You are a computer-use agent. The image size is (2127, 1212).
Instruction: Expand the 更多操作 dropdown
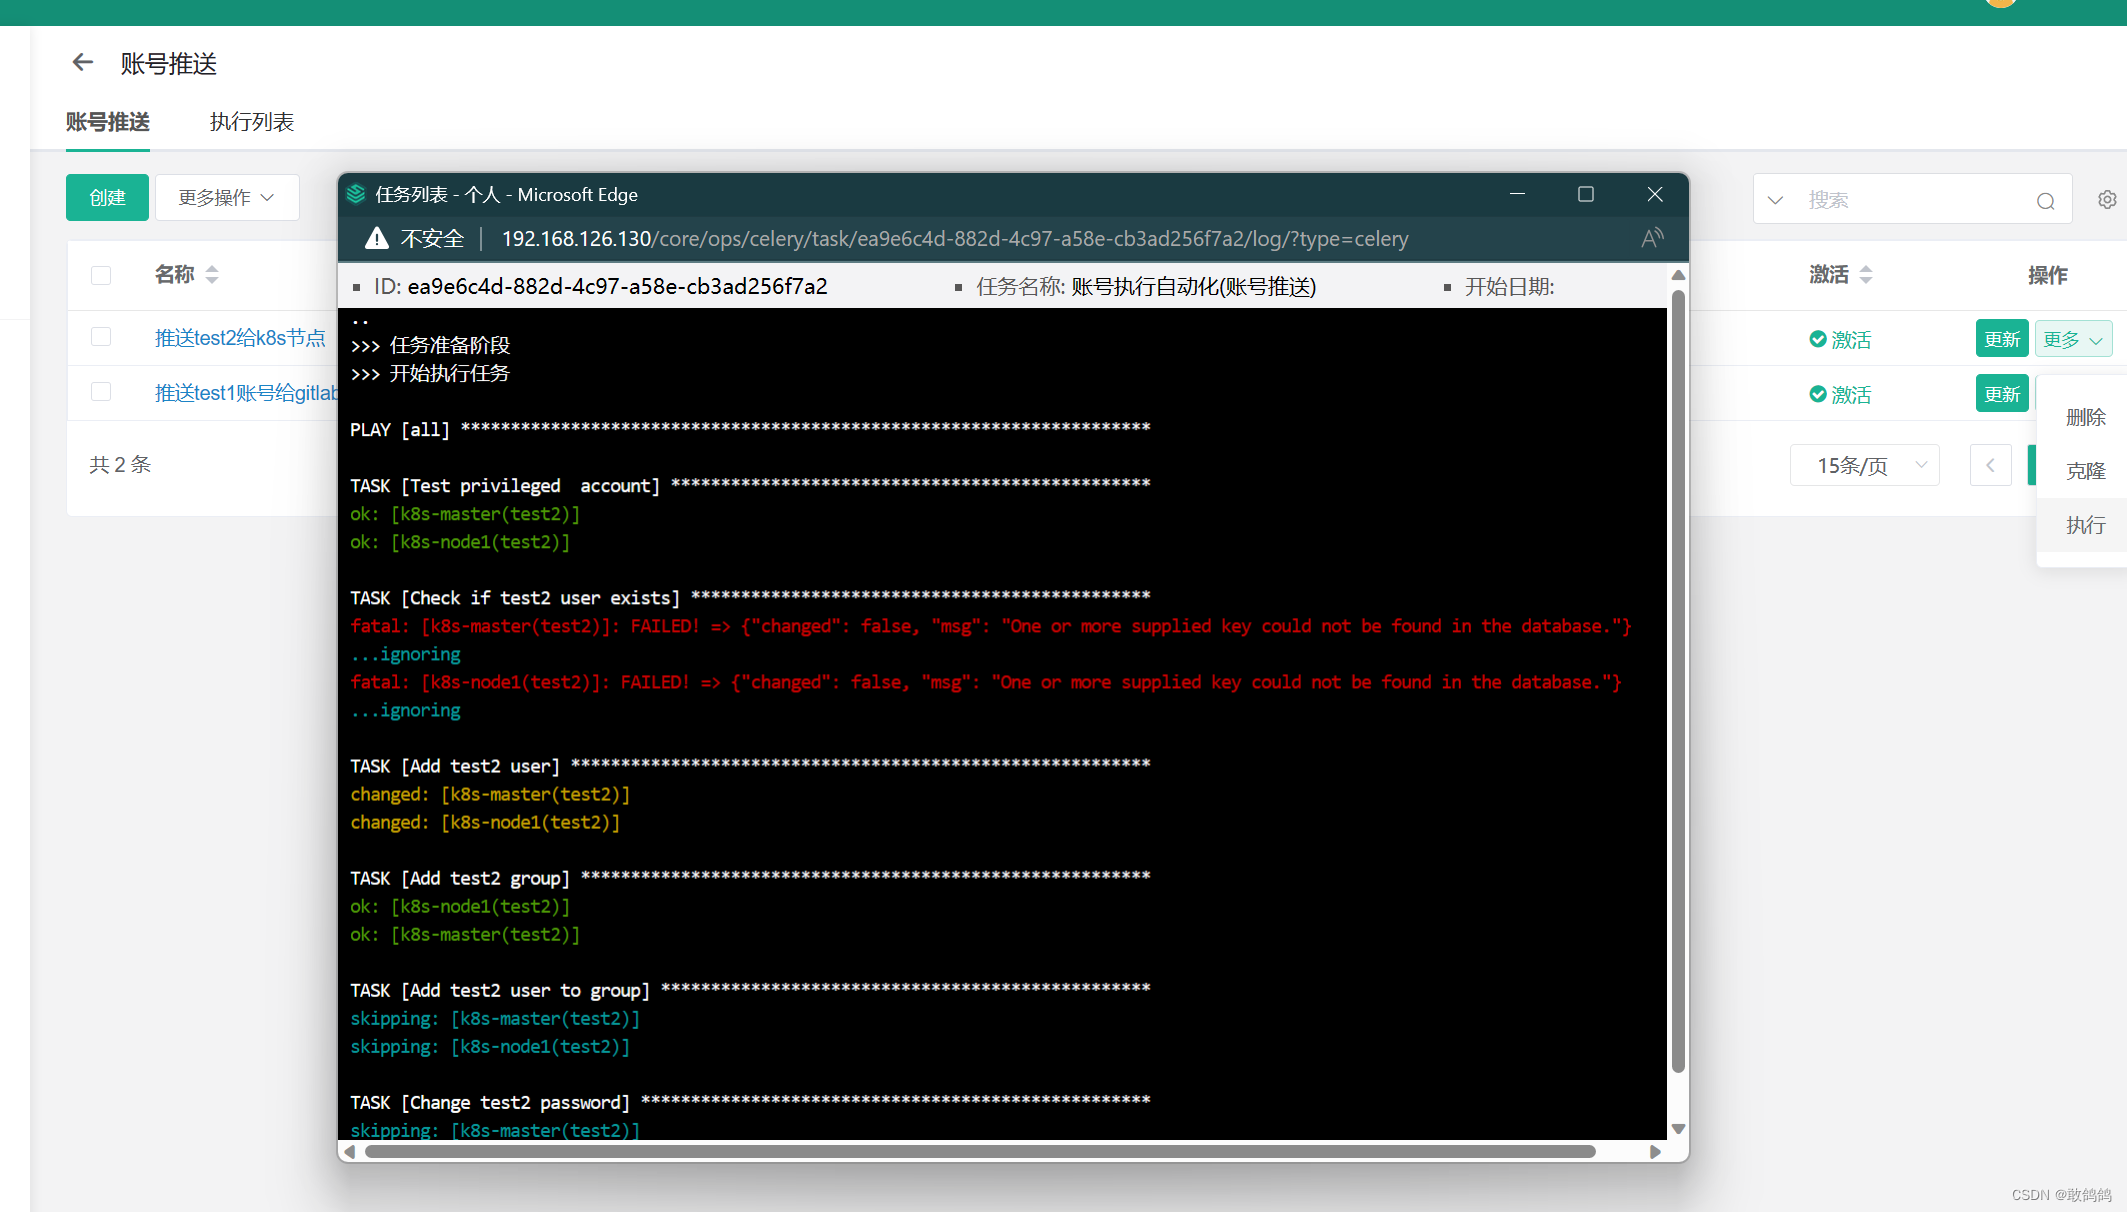tap(227, 198)
